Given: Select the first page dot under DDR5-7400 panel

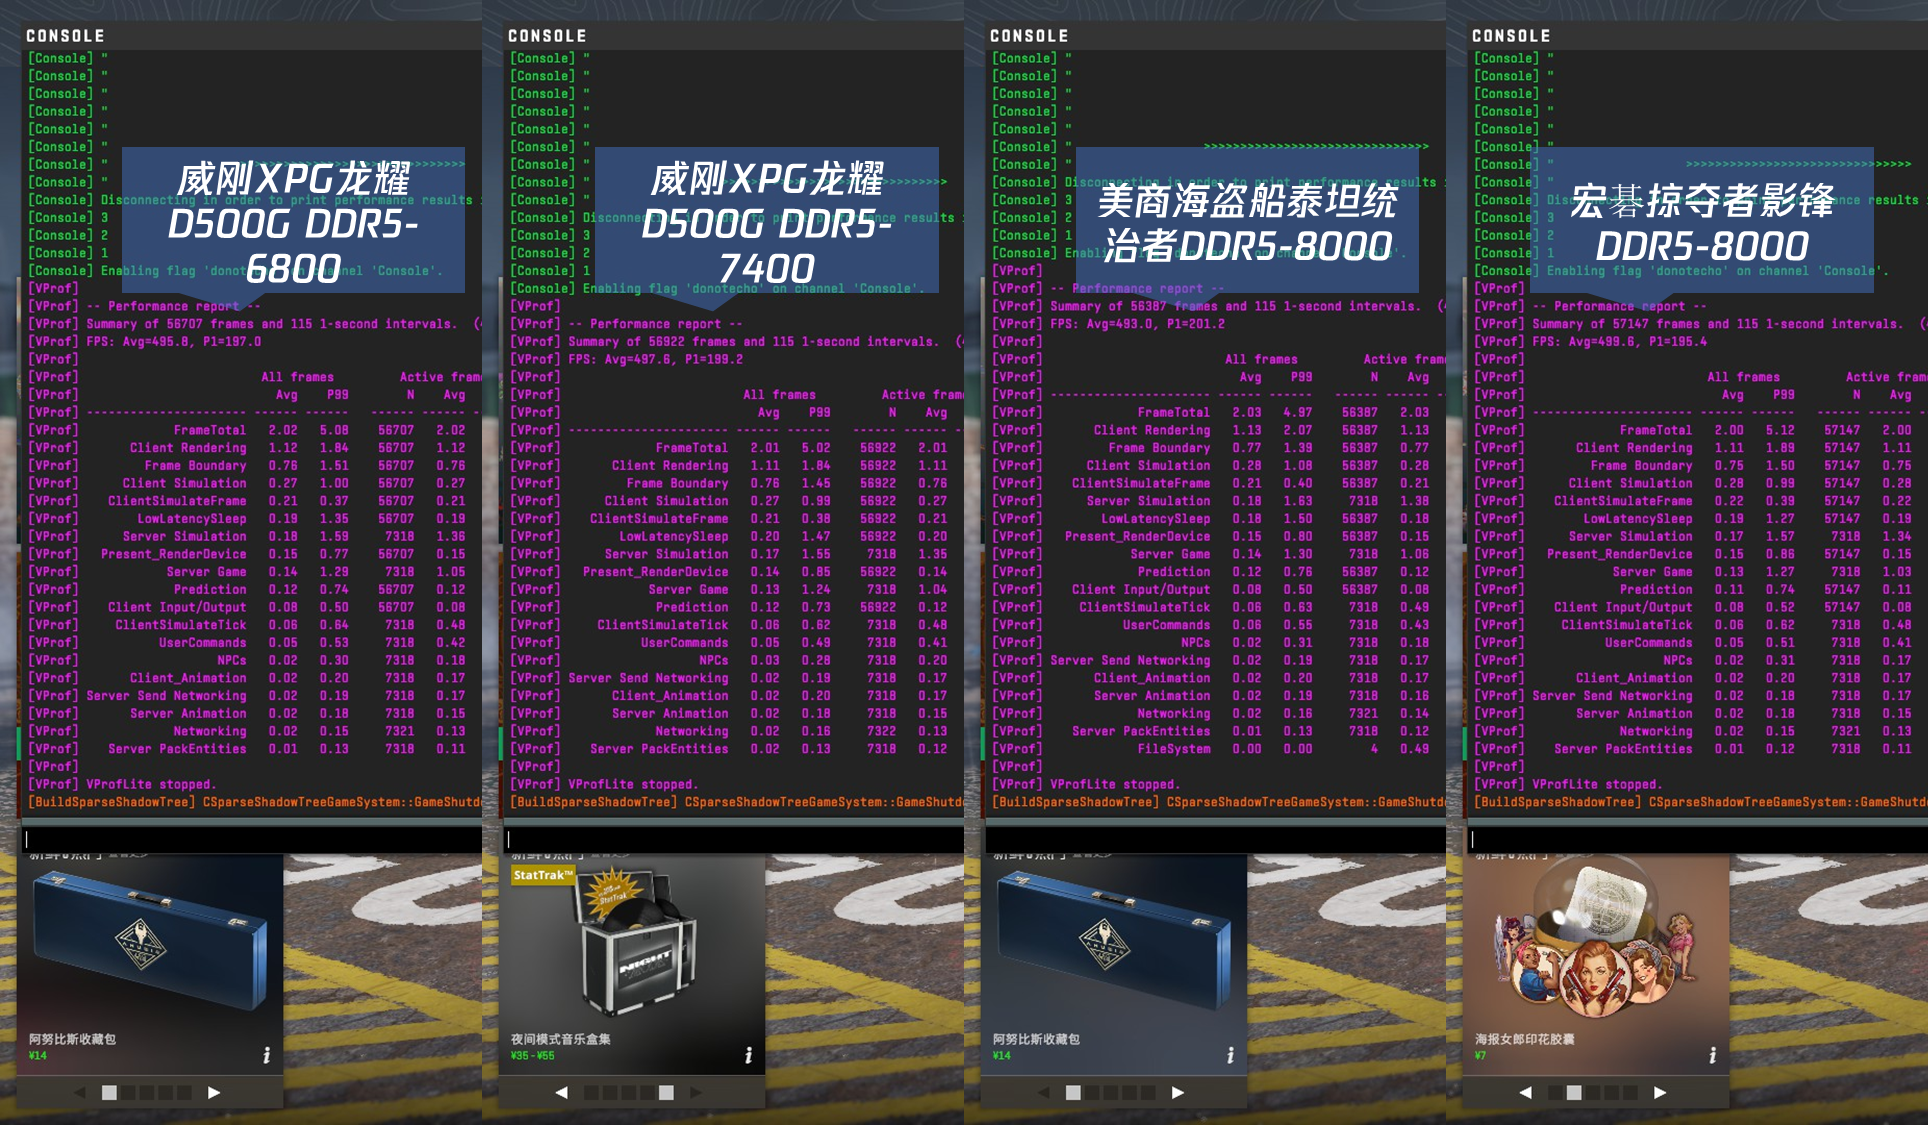Looking at the screenshot, I should 592,1092.
